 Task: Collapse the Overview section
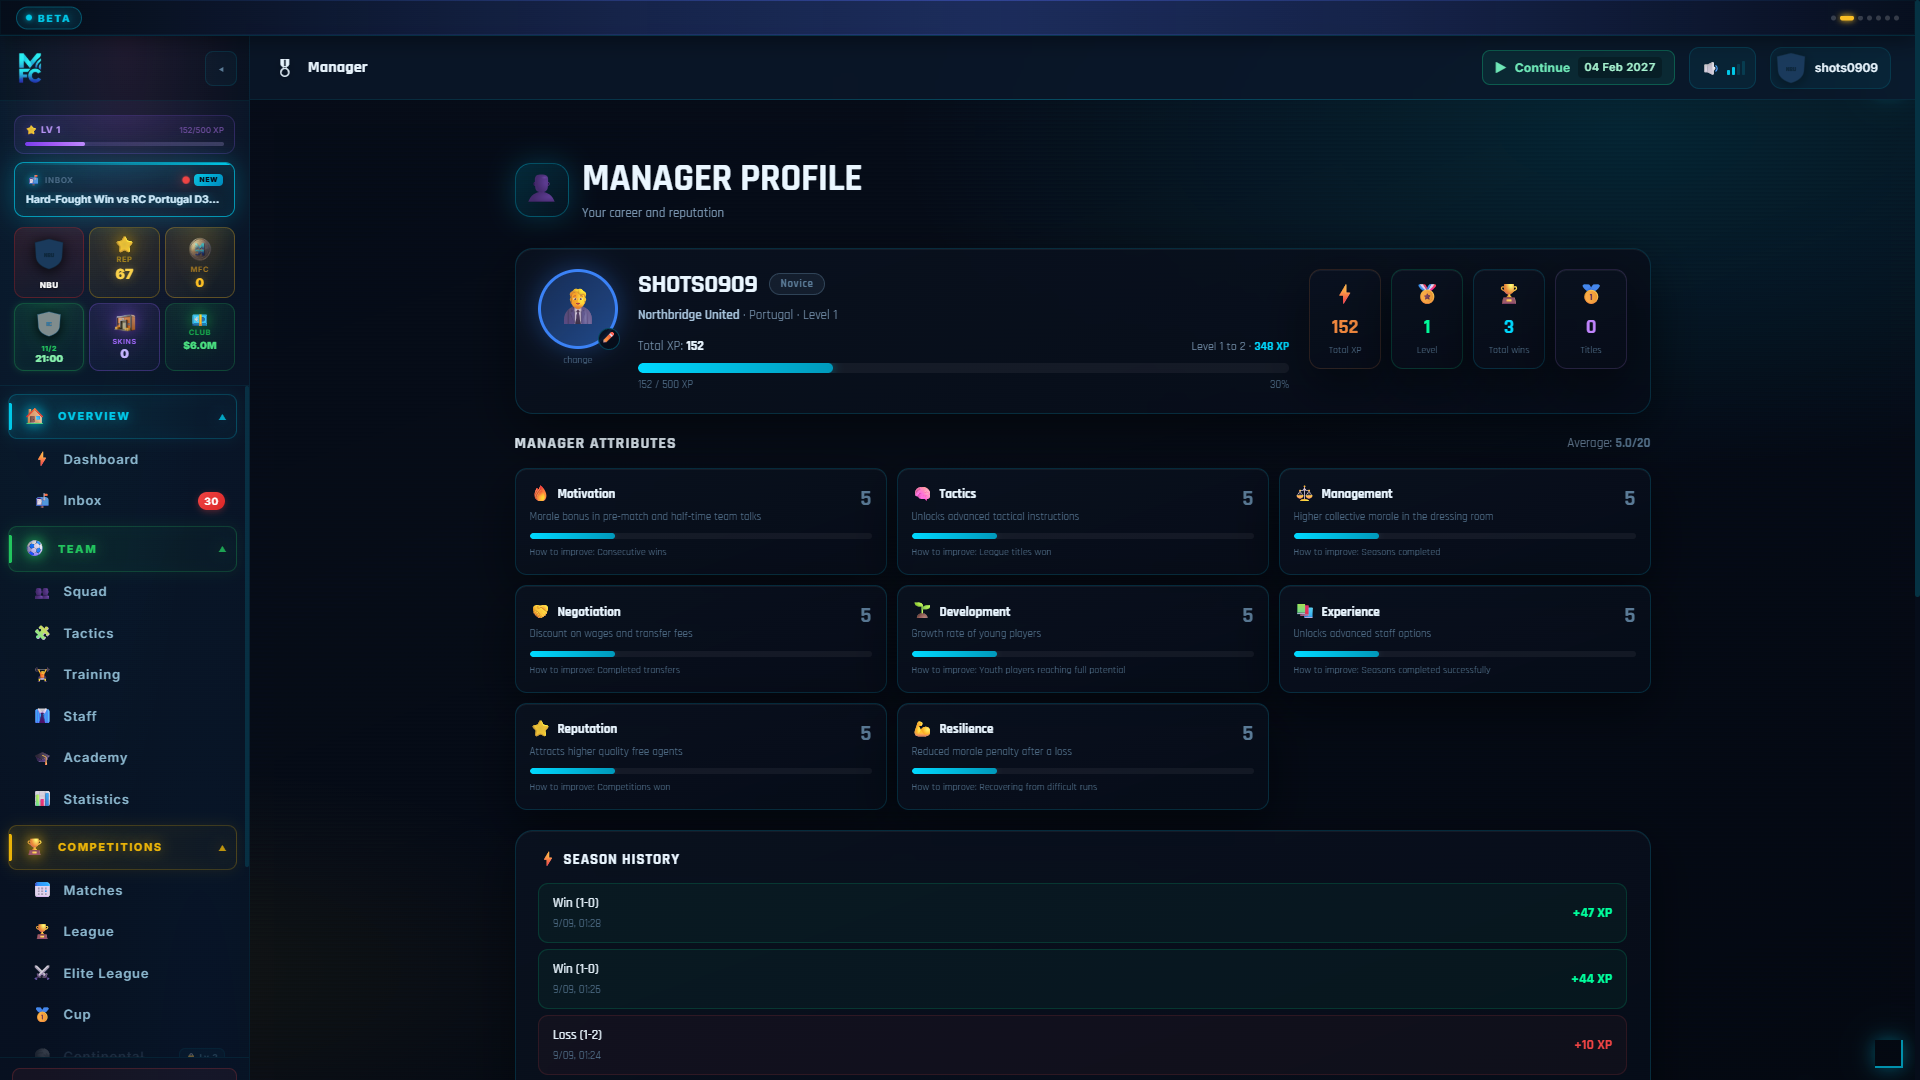123,416
